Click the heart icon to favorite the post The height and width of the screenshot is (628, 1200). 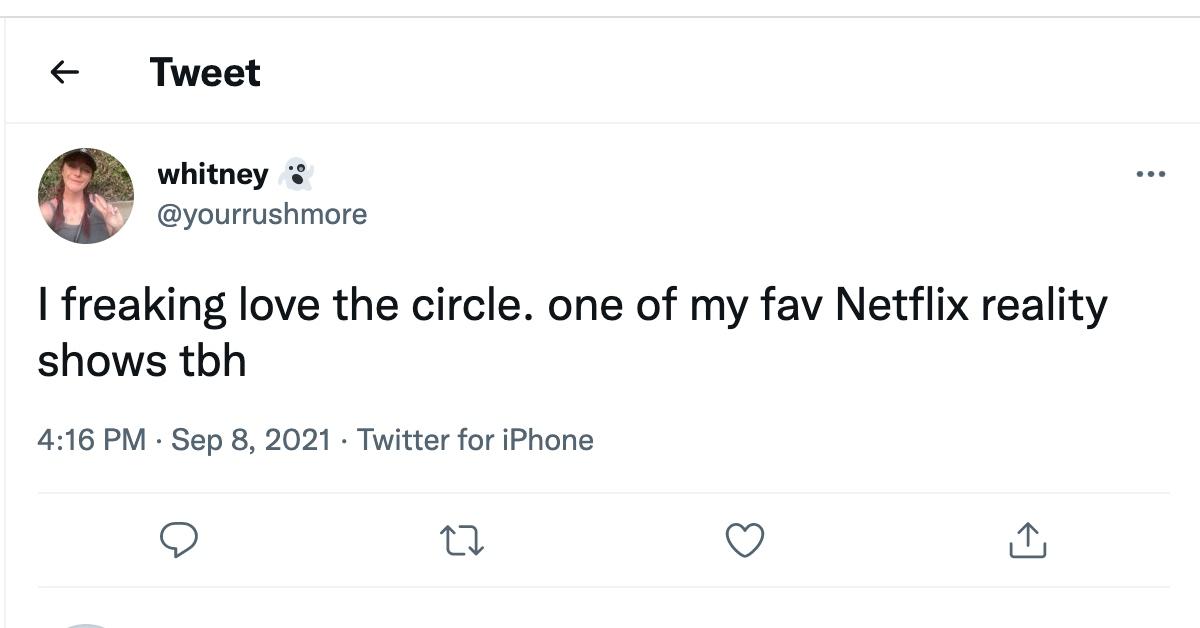(x=744, y=541)
